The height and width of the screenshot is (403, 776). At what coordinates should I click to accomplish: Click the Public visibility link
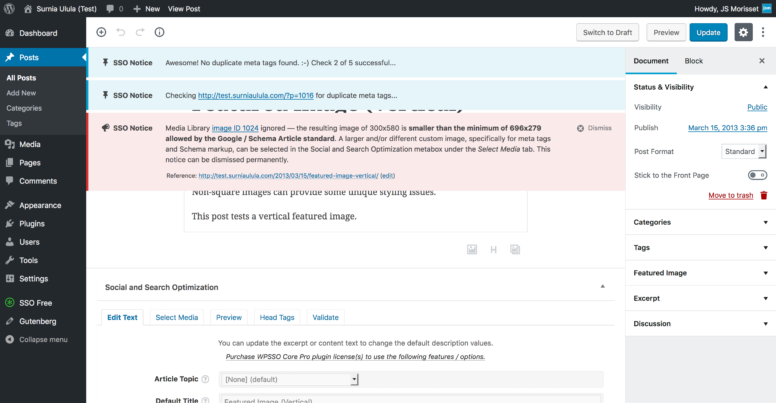point(757,107)
